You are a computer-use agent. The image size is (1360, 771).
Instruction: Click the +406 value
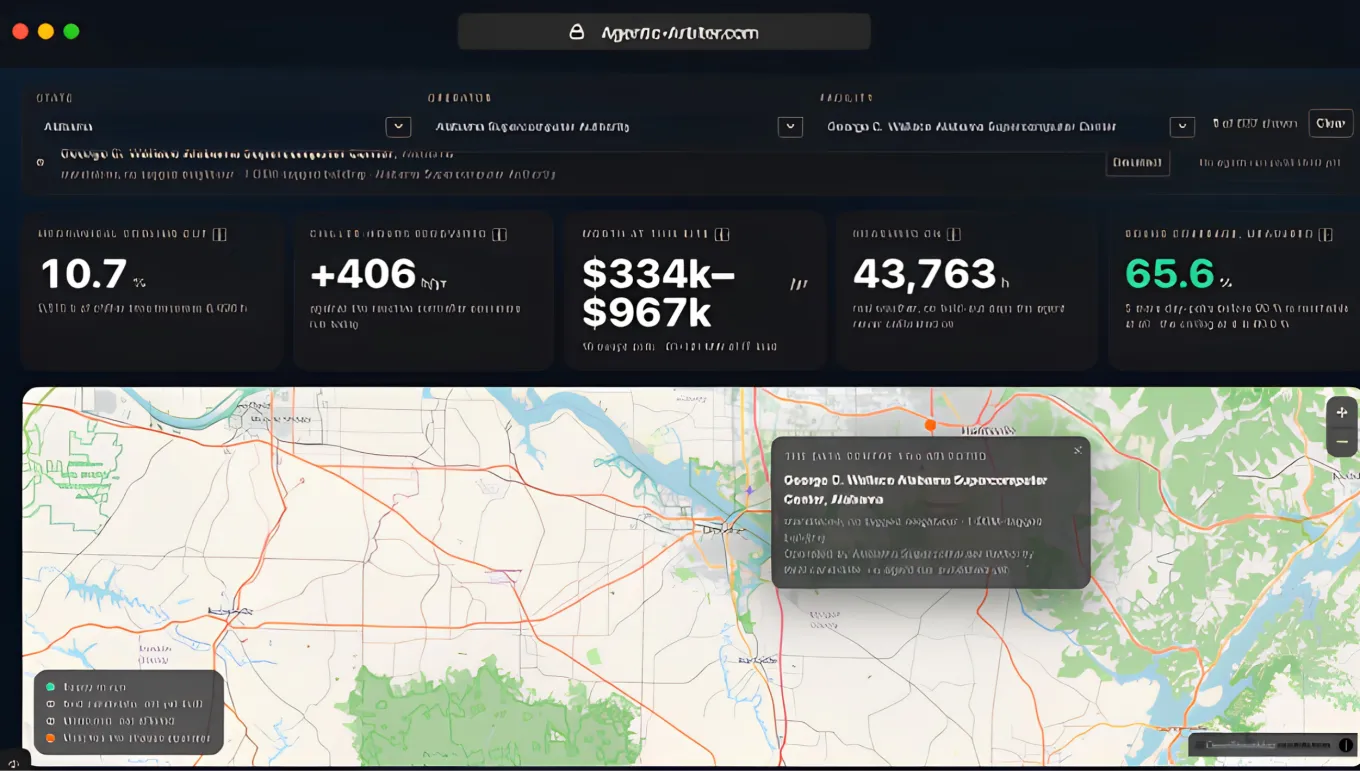(x=363, y=274)
